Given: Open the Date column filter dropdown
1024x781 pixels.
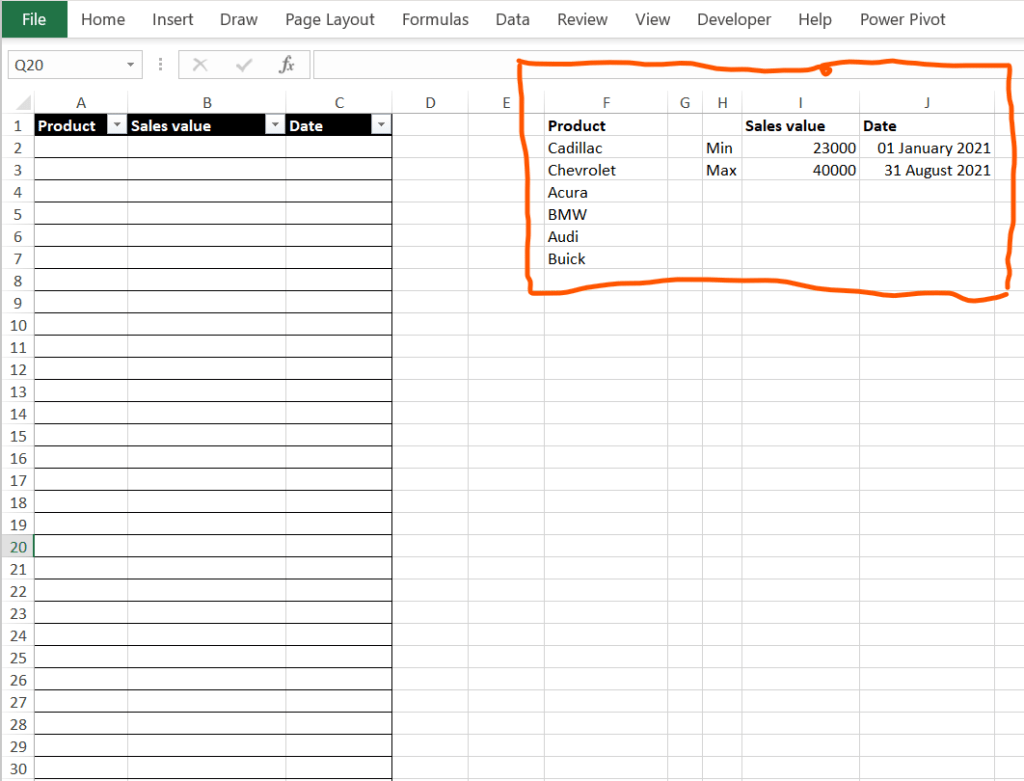Looking at the screenshot, I should 381,125.
